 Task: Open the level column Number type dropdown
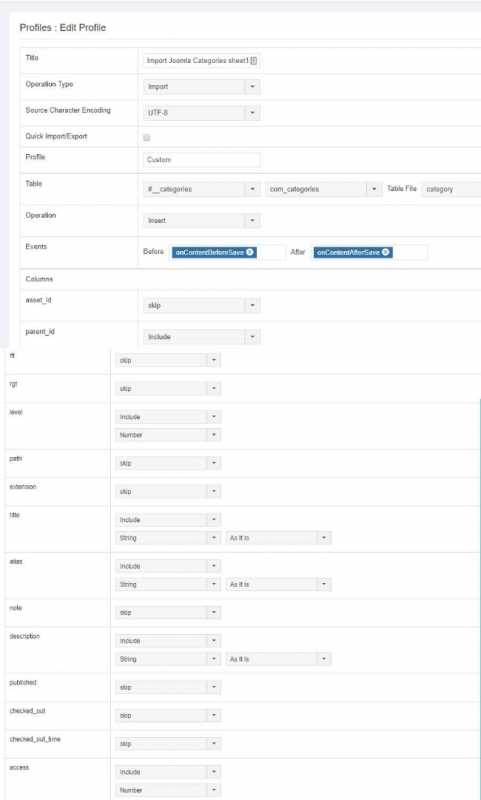click(x=168, y=435)
